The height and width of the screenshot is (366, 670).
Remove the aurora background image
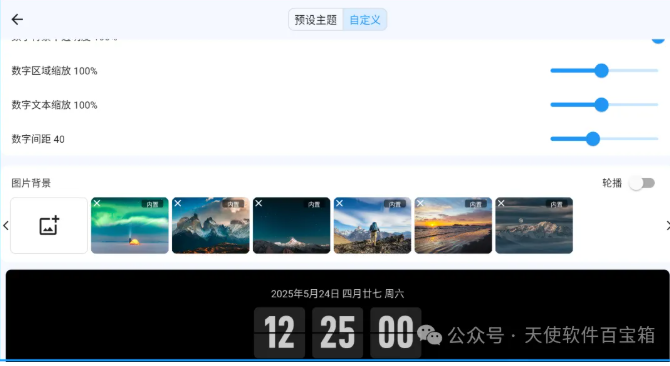[97, 203]
